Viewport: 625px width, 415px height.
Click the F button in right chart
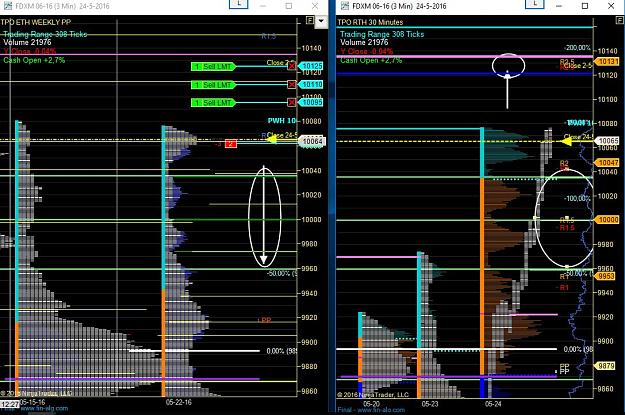pos(620,20)
